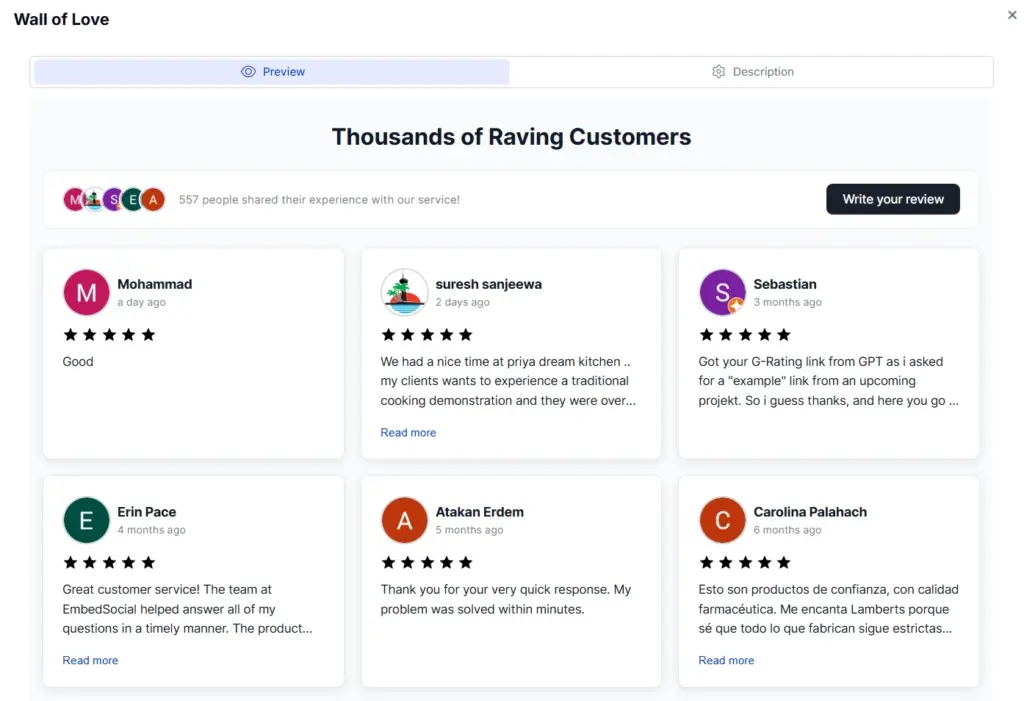Switch to the Preview tab
Image resolution: width=1024 pixels, height=701 pixels.
tap(272, 72)
